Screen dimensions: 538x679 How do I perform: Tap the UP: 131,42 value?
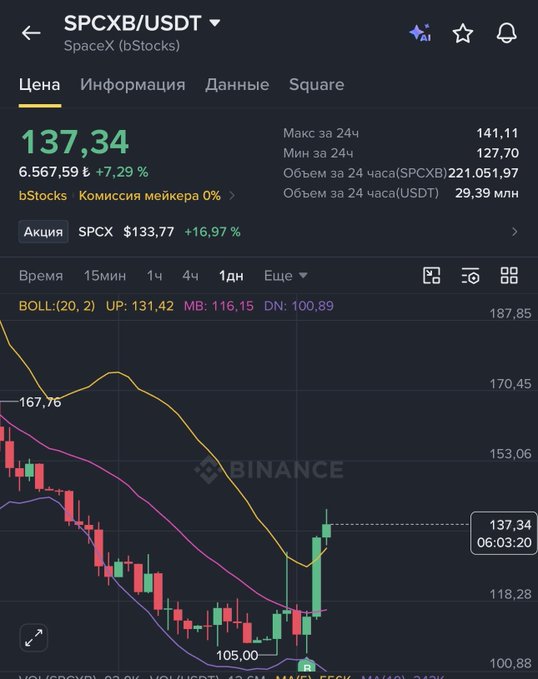pos(139,306)
